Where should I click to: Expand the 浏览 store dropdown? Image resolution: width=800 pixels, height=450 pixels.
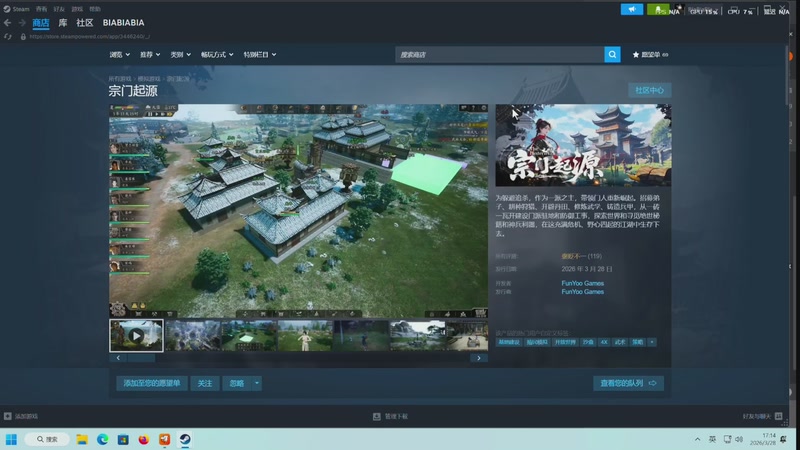119,55
